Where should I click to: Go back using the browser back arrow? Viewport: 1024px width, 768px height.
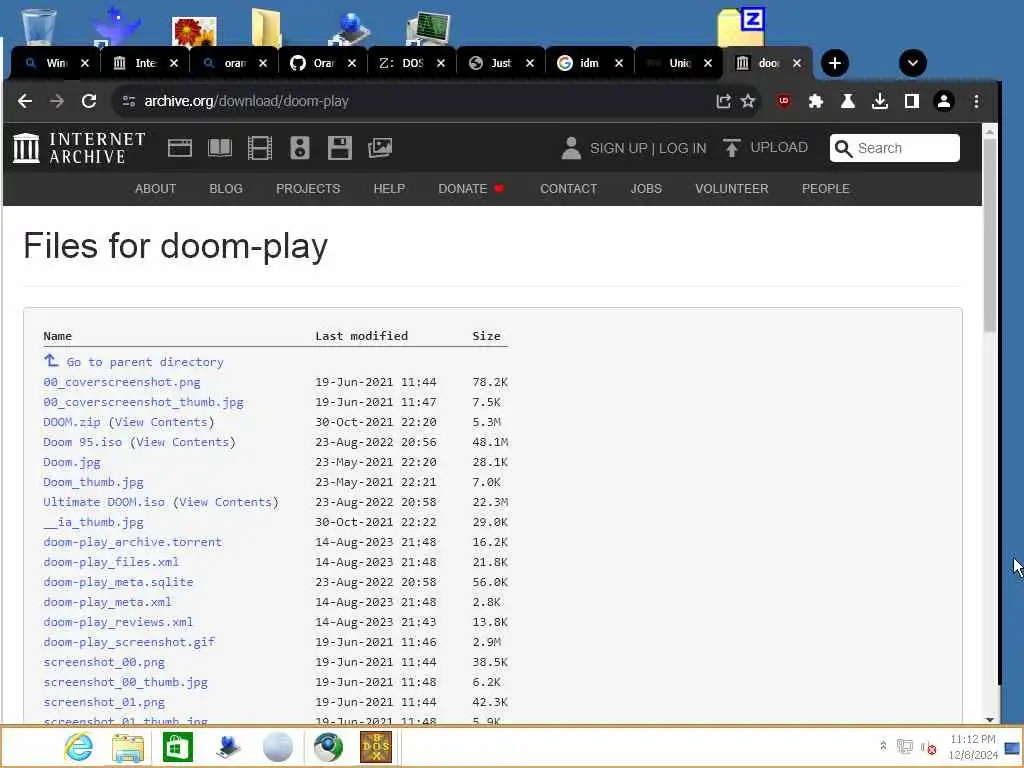click(25, 101)
